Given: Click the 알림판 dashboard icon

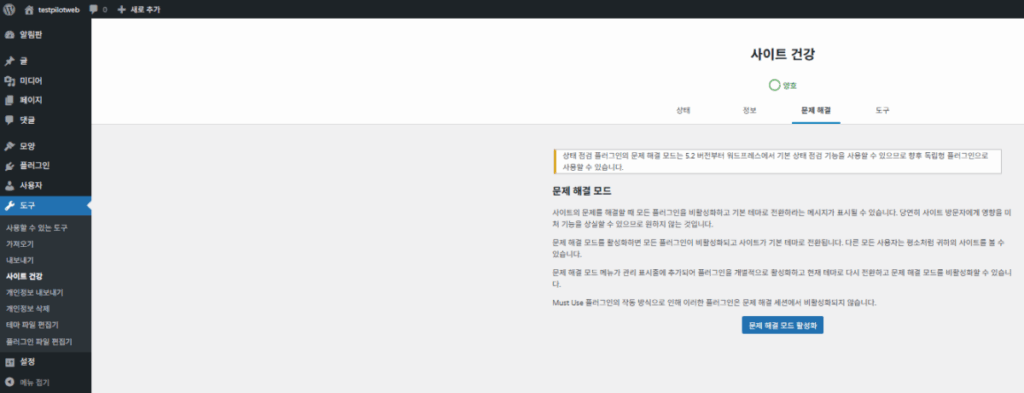Looking at the screenshot, I should coord(9,35).
